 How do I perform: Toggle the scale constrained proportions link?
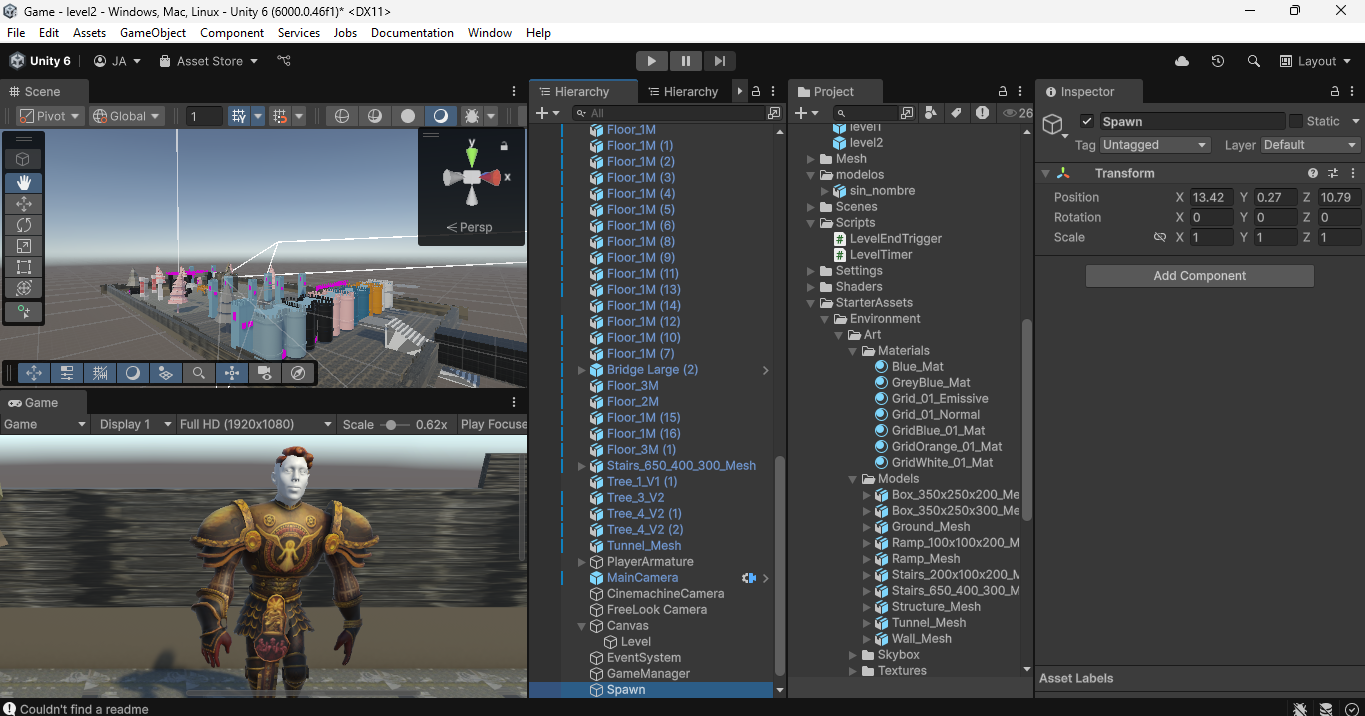[x=1160, y=237]
